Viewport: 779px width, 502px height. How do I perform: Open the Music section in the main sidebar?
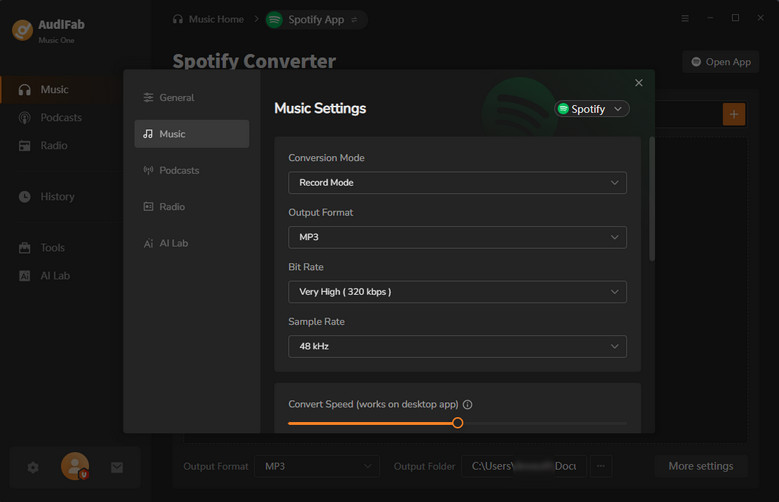coord(62,89)
